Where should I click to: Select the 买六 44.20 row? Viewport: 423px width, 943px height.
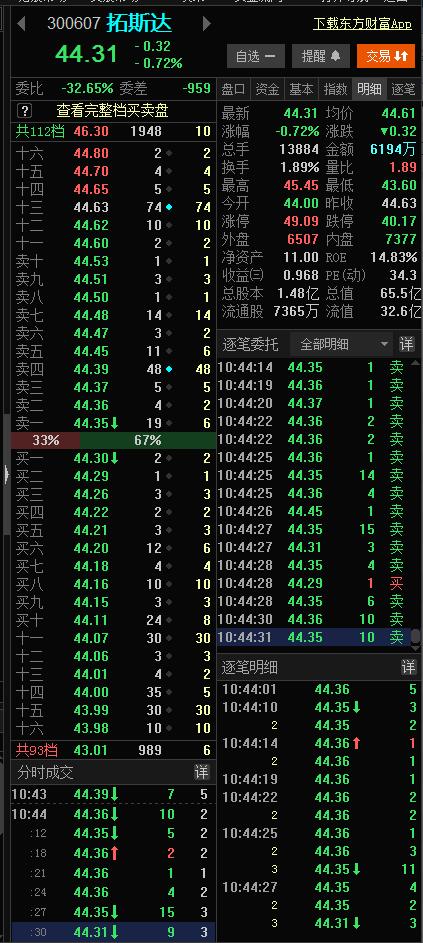point(113,547)
